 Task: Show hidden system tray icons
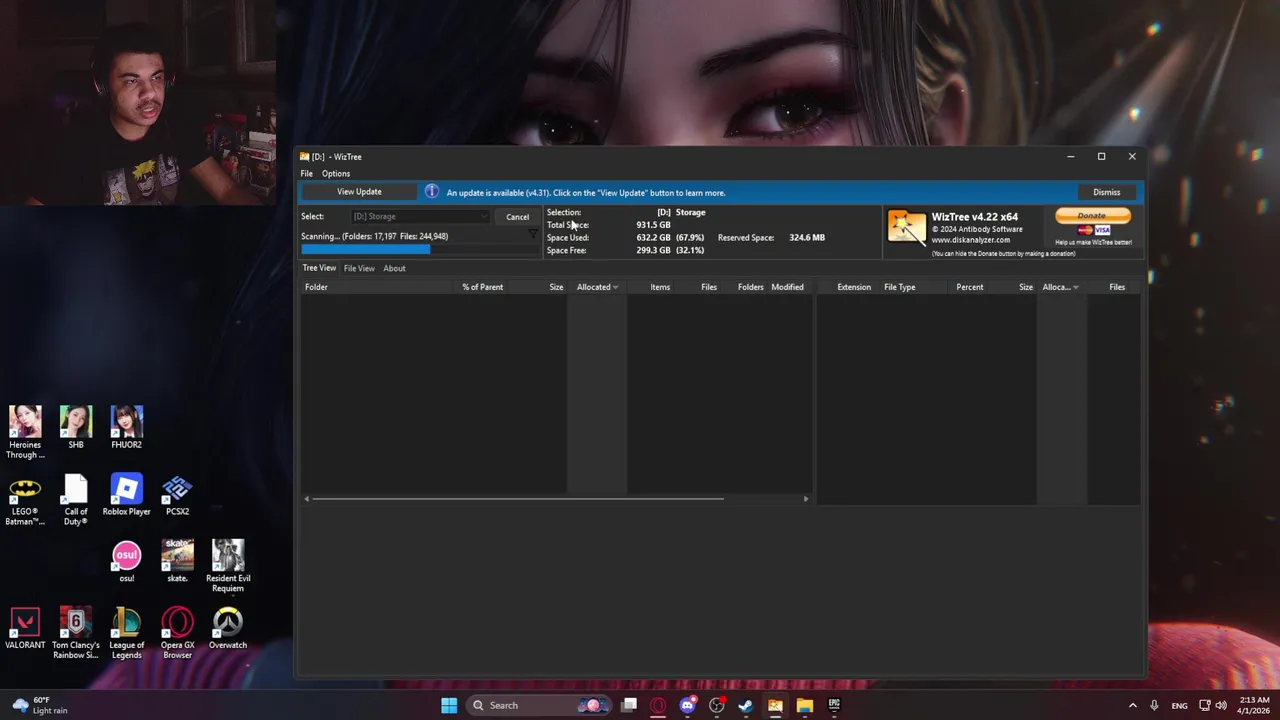[x=1132, y=705]
